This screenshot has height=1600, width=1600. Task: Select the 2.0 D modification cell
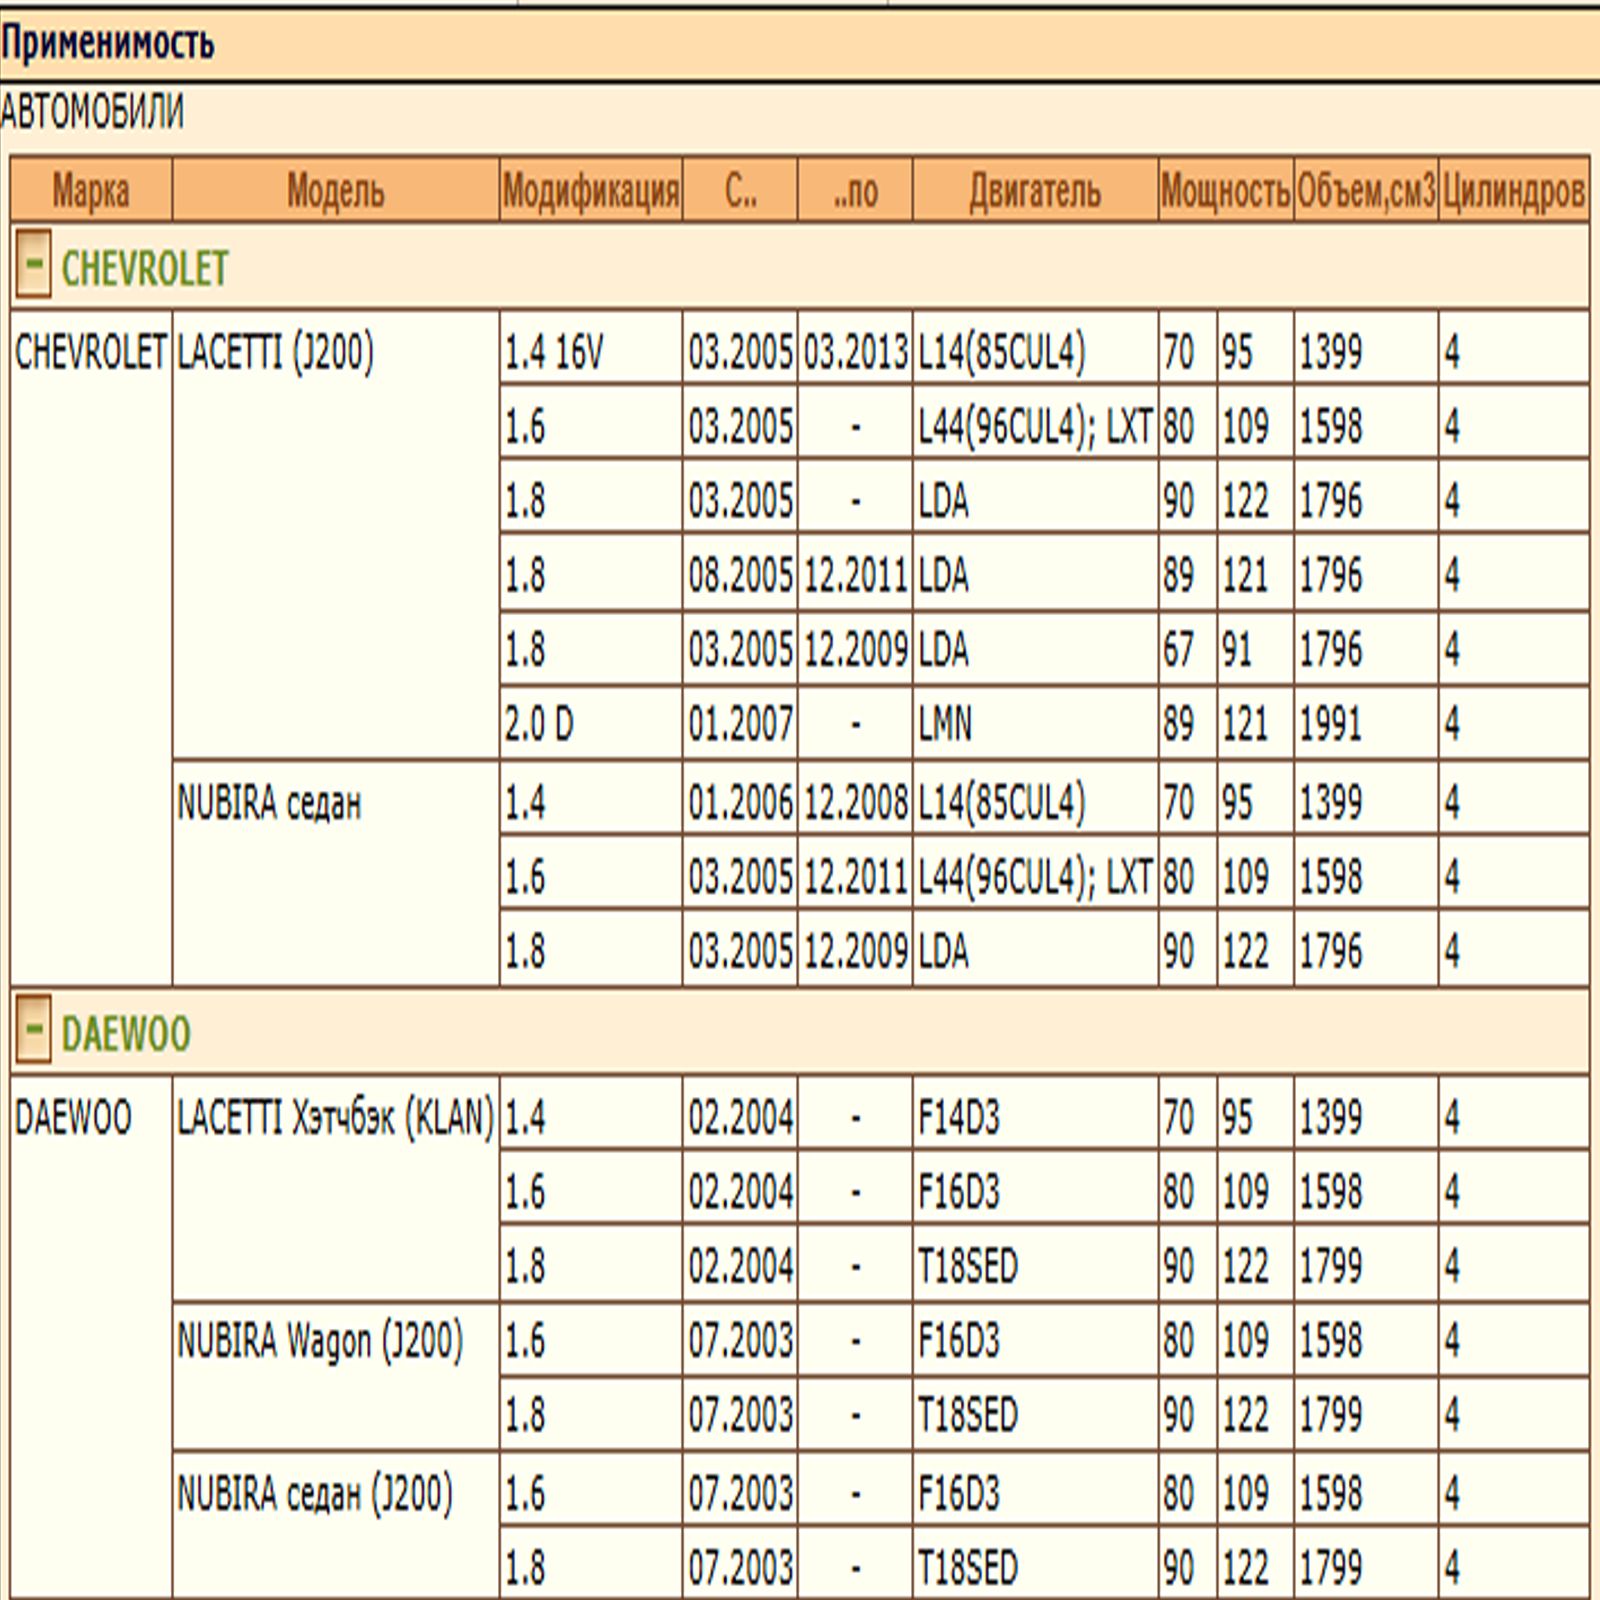(591, 722)
